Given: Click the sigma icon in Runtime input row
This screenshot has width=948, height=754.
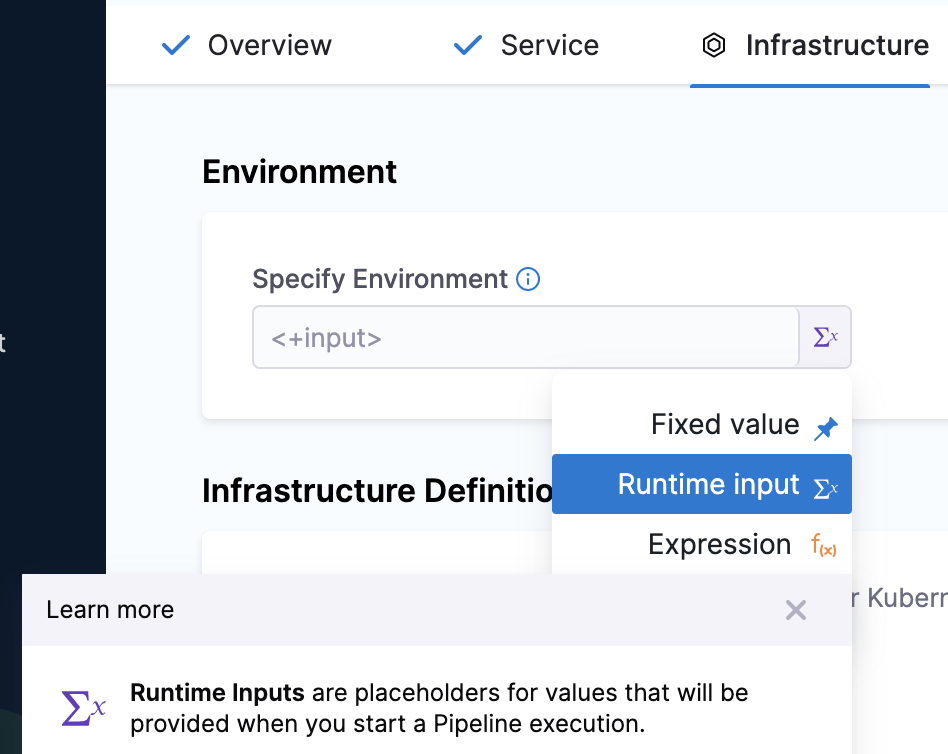Looking at the screenshot, I should click(x=825, y=488).
